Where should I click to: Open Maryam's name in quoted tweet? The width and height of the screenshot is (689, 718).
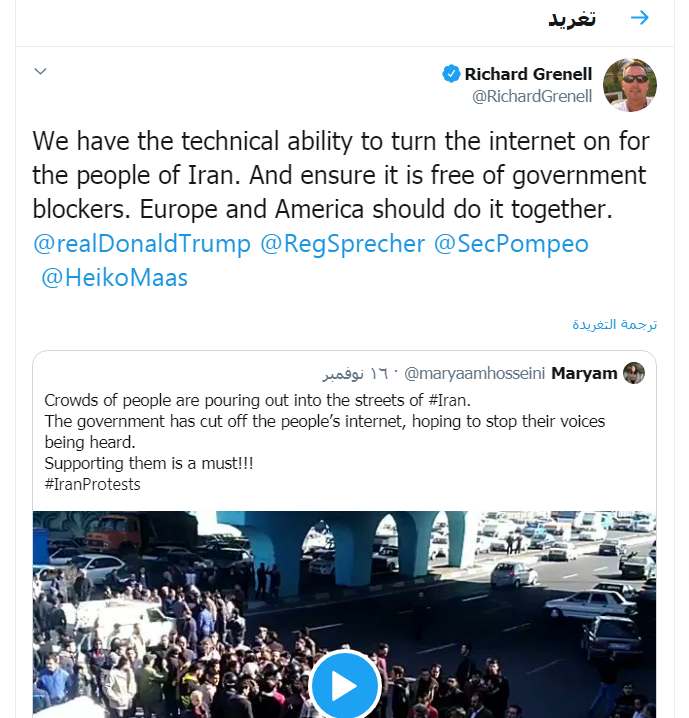pos(584,373)
